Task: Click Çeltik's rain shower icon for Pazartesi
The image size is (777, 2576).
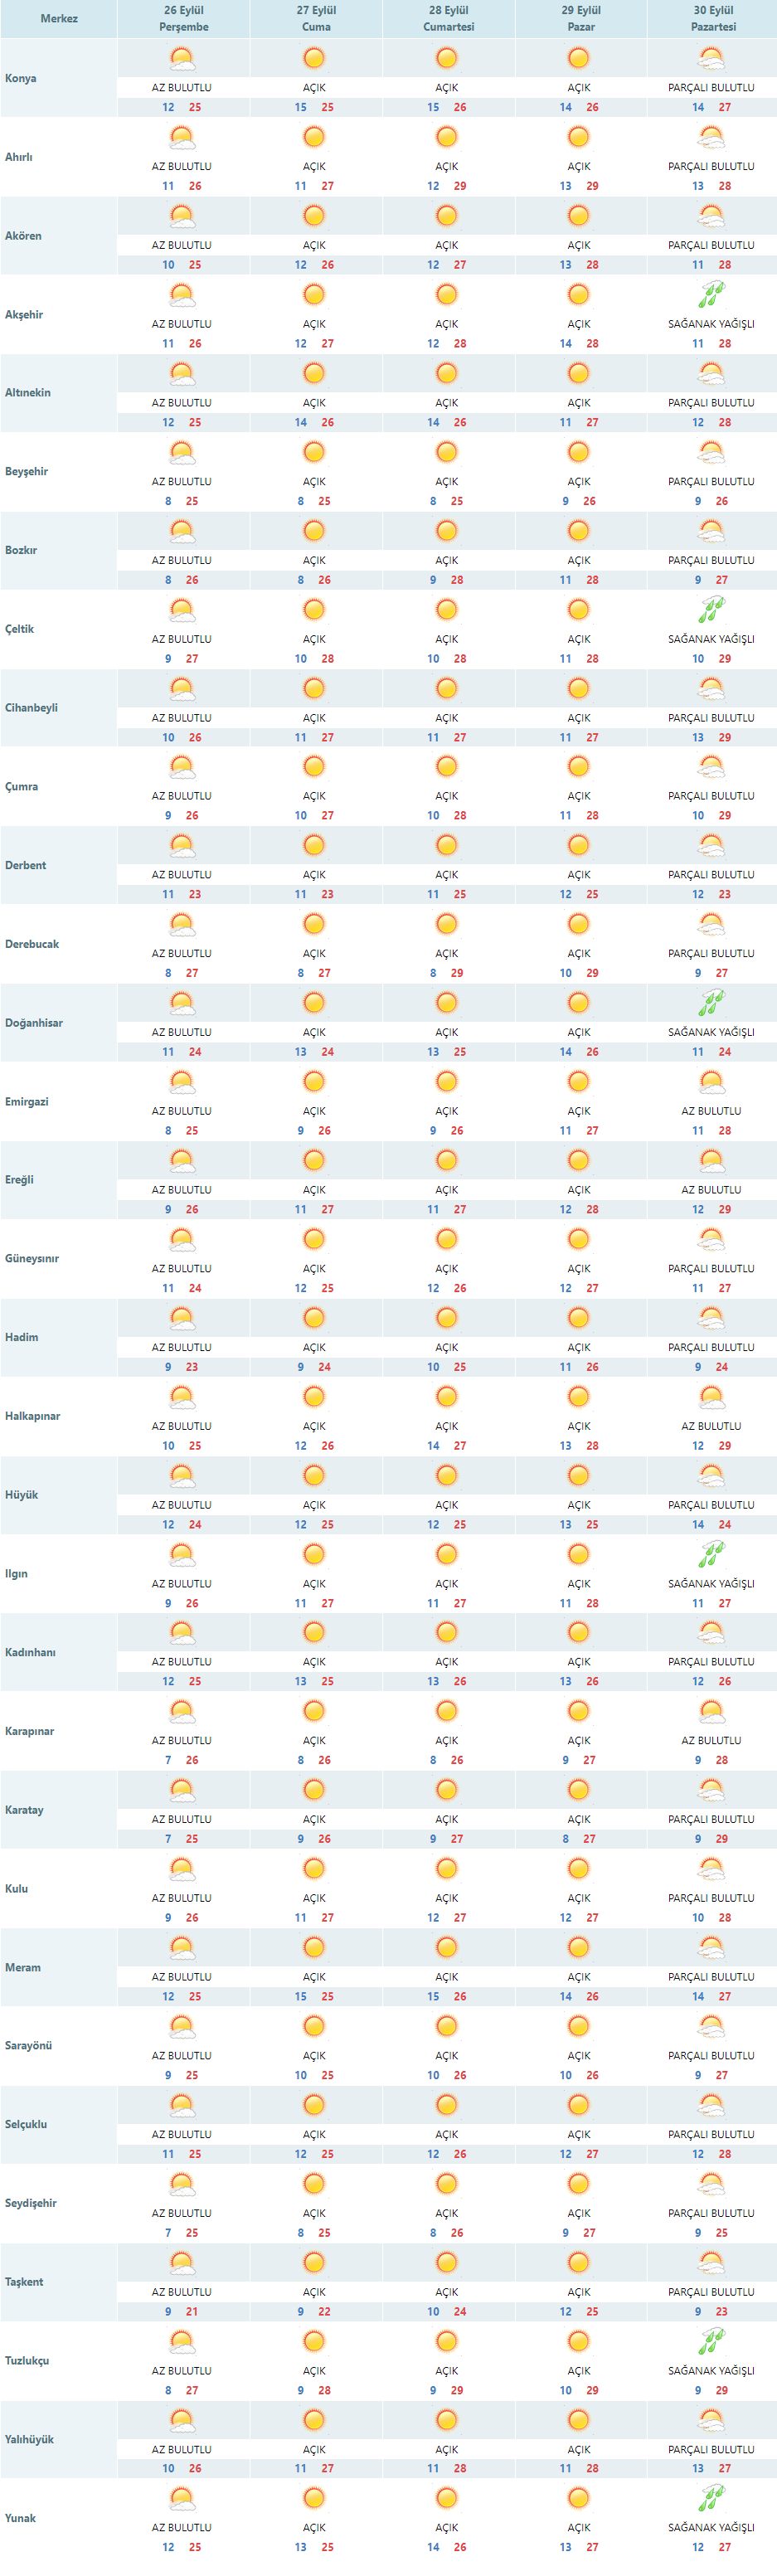Action: click(x=711, y=610)
